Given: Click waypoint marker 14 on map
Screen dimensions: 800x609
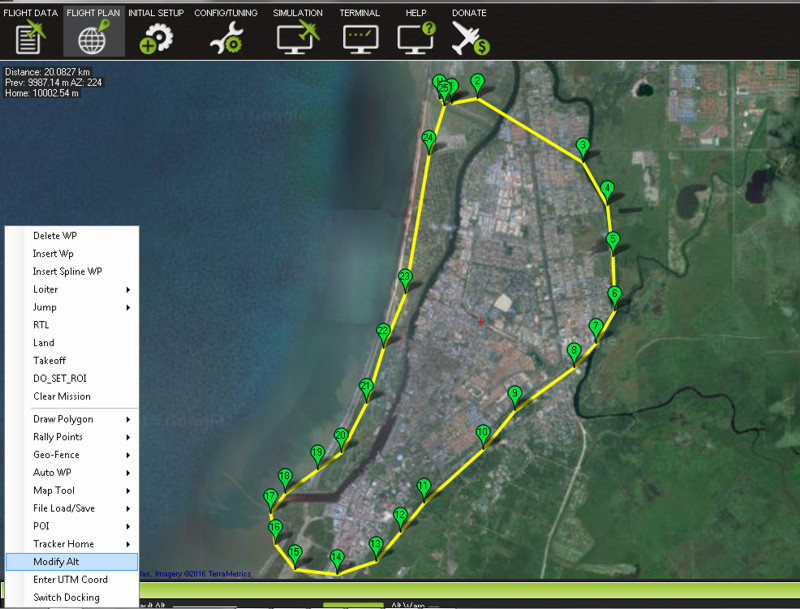Looking at the screenshot, I should pyautogui.click(x=337, y=558).
